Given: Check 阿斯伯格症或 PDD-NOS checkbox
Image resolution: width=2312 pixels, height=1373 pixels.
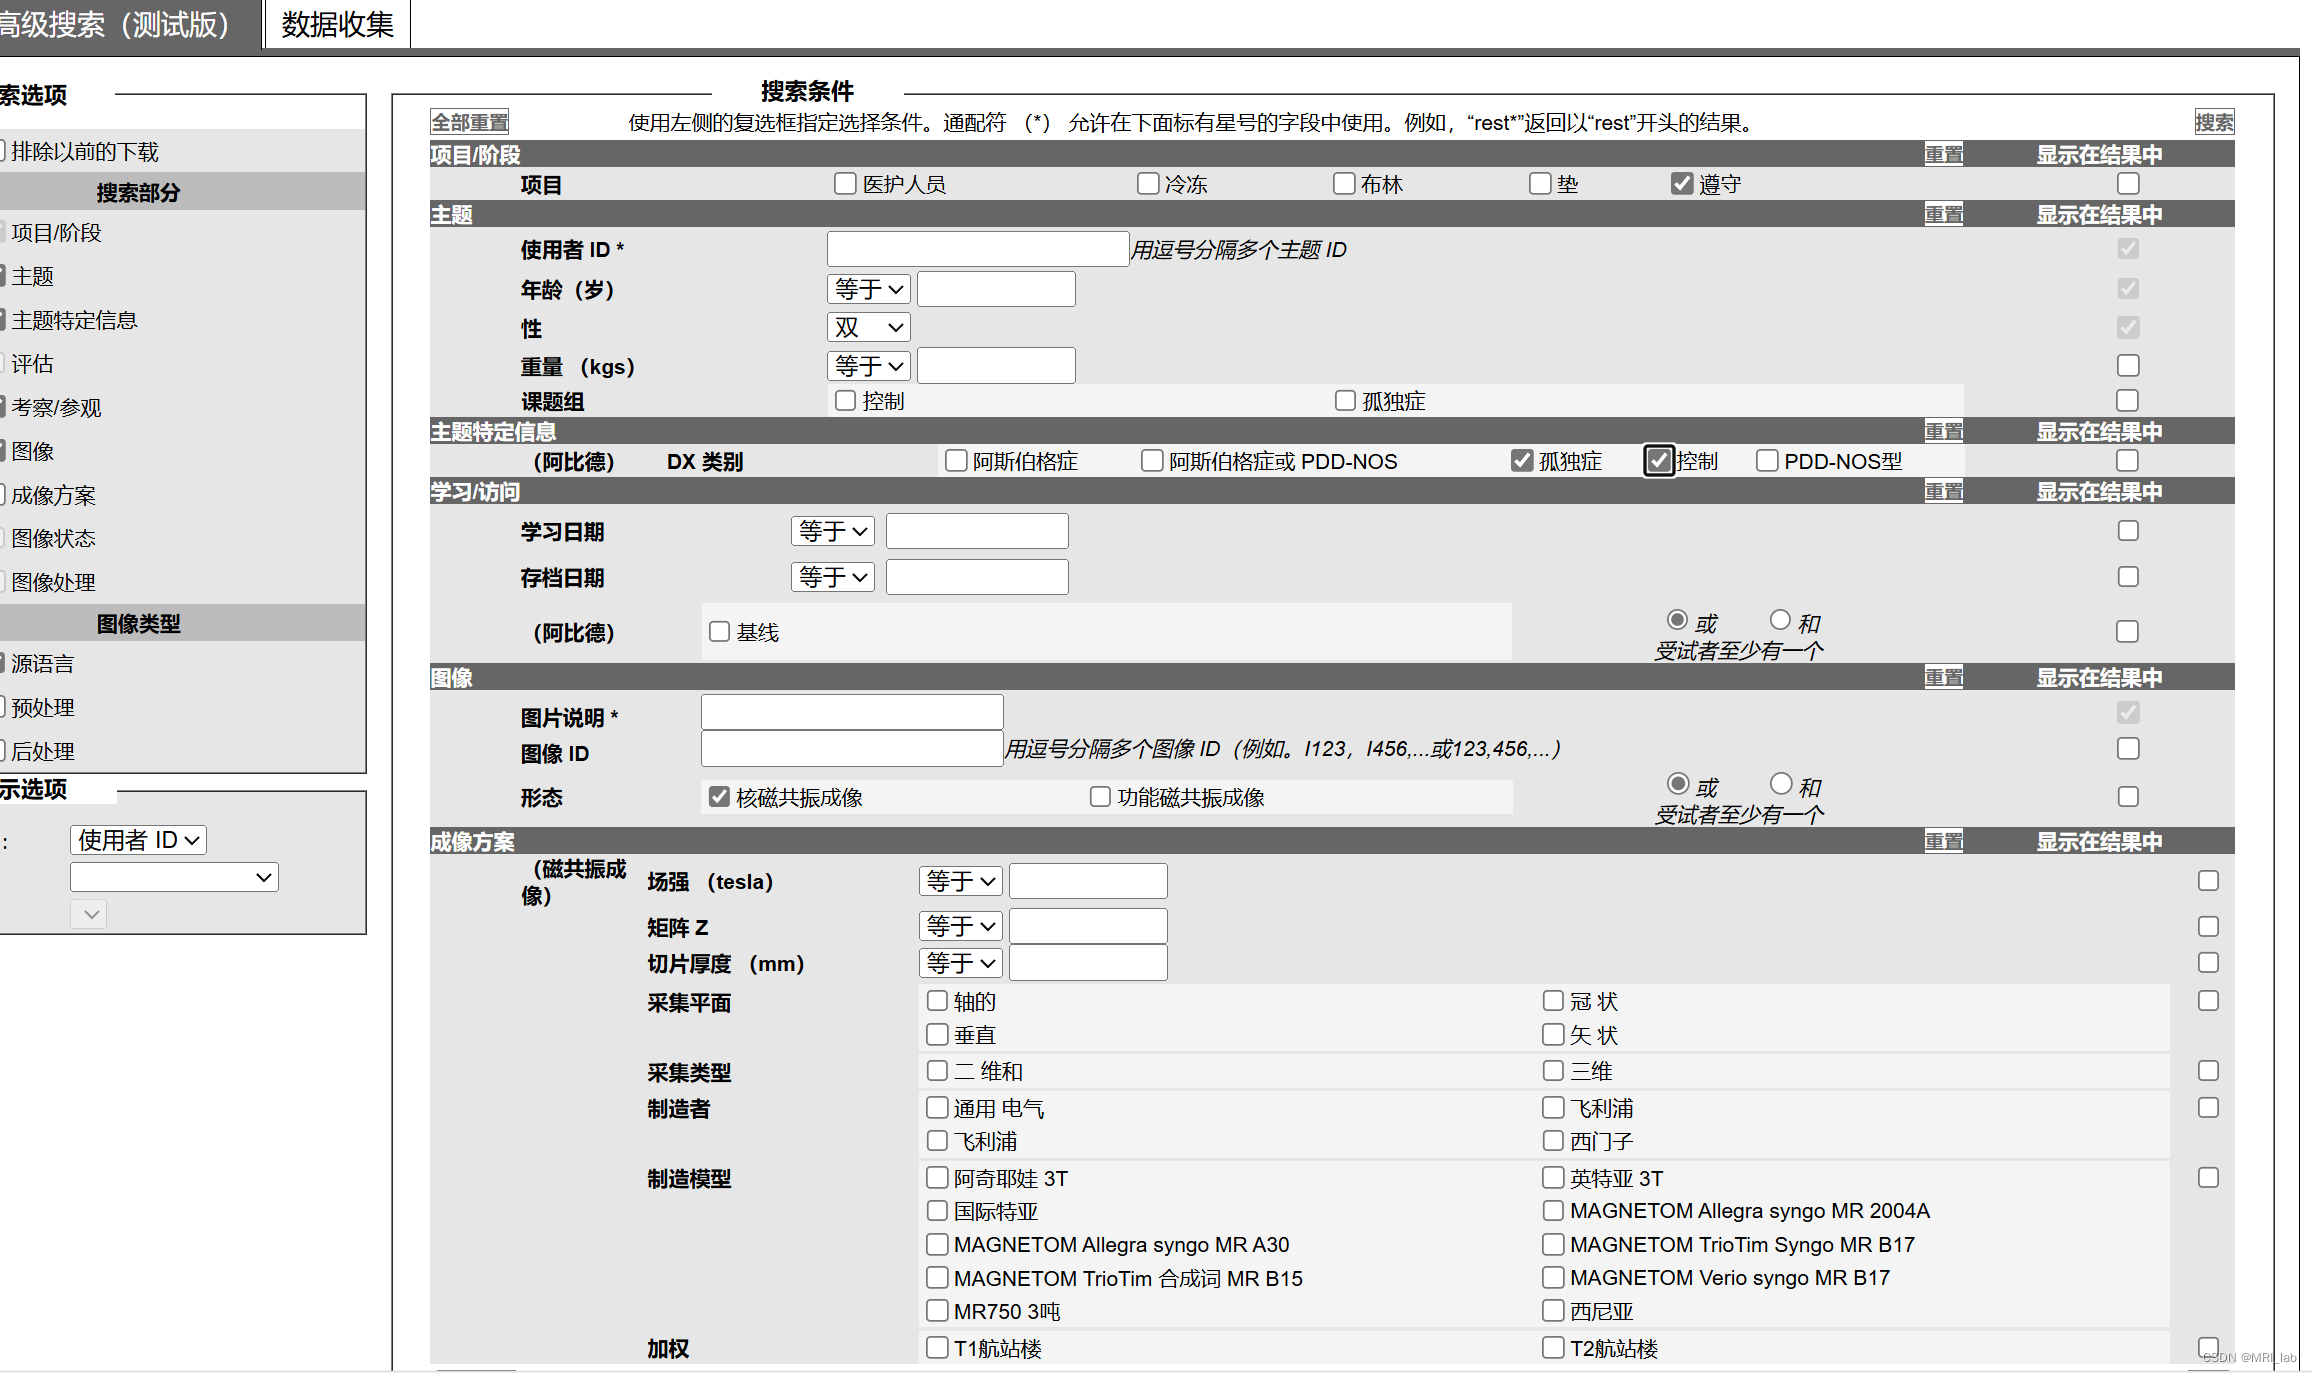Looking at the screenshot, I should (x=1152, y=460).
